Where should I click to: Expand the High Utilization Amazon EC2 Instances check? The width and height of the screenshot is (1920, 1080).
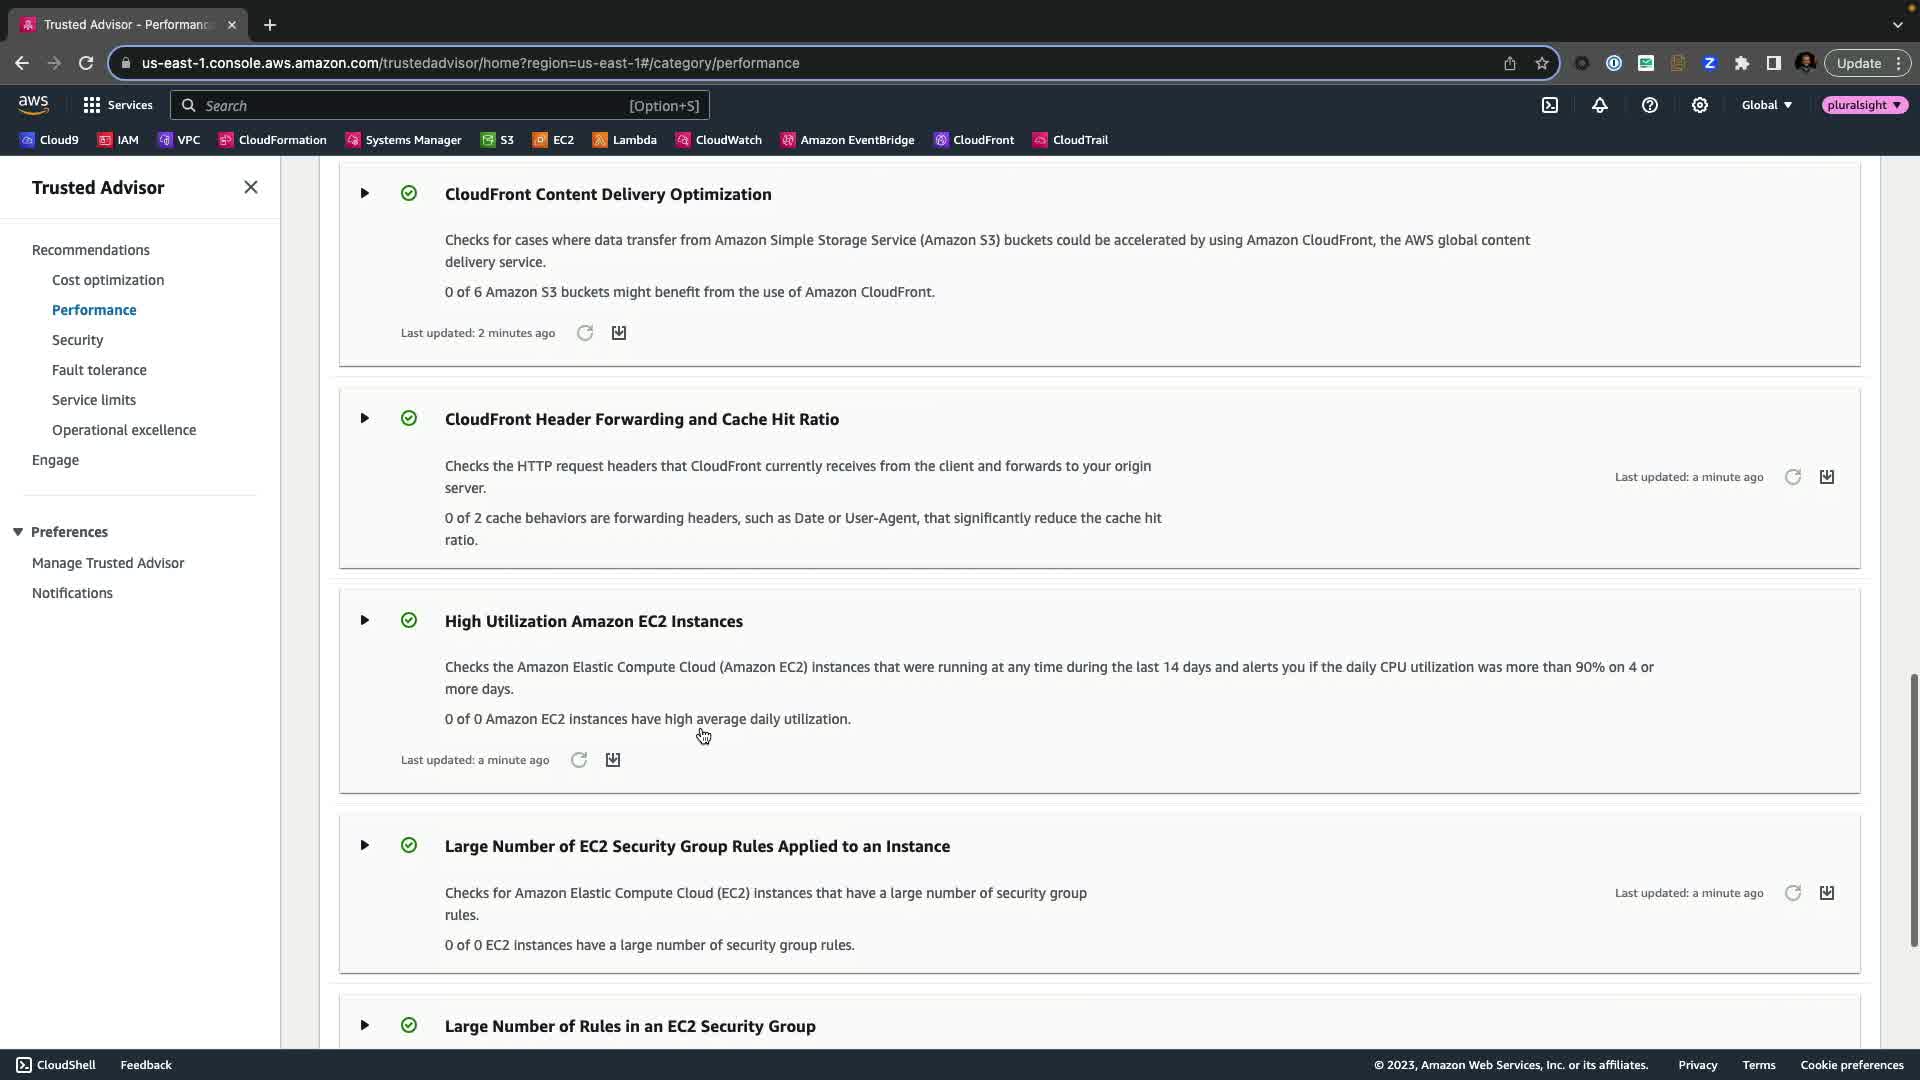(365, 620)
